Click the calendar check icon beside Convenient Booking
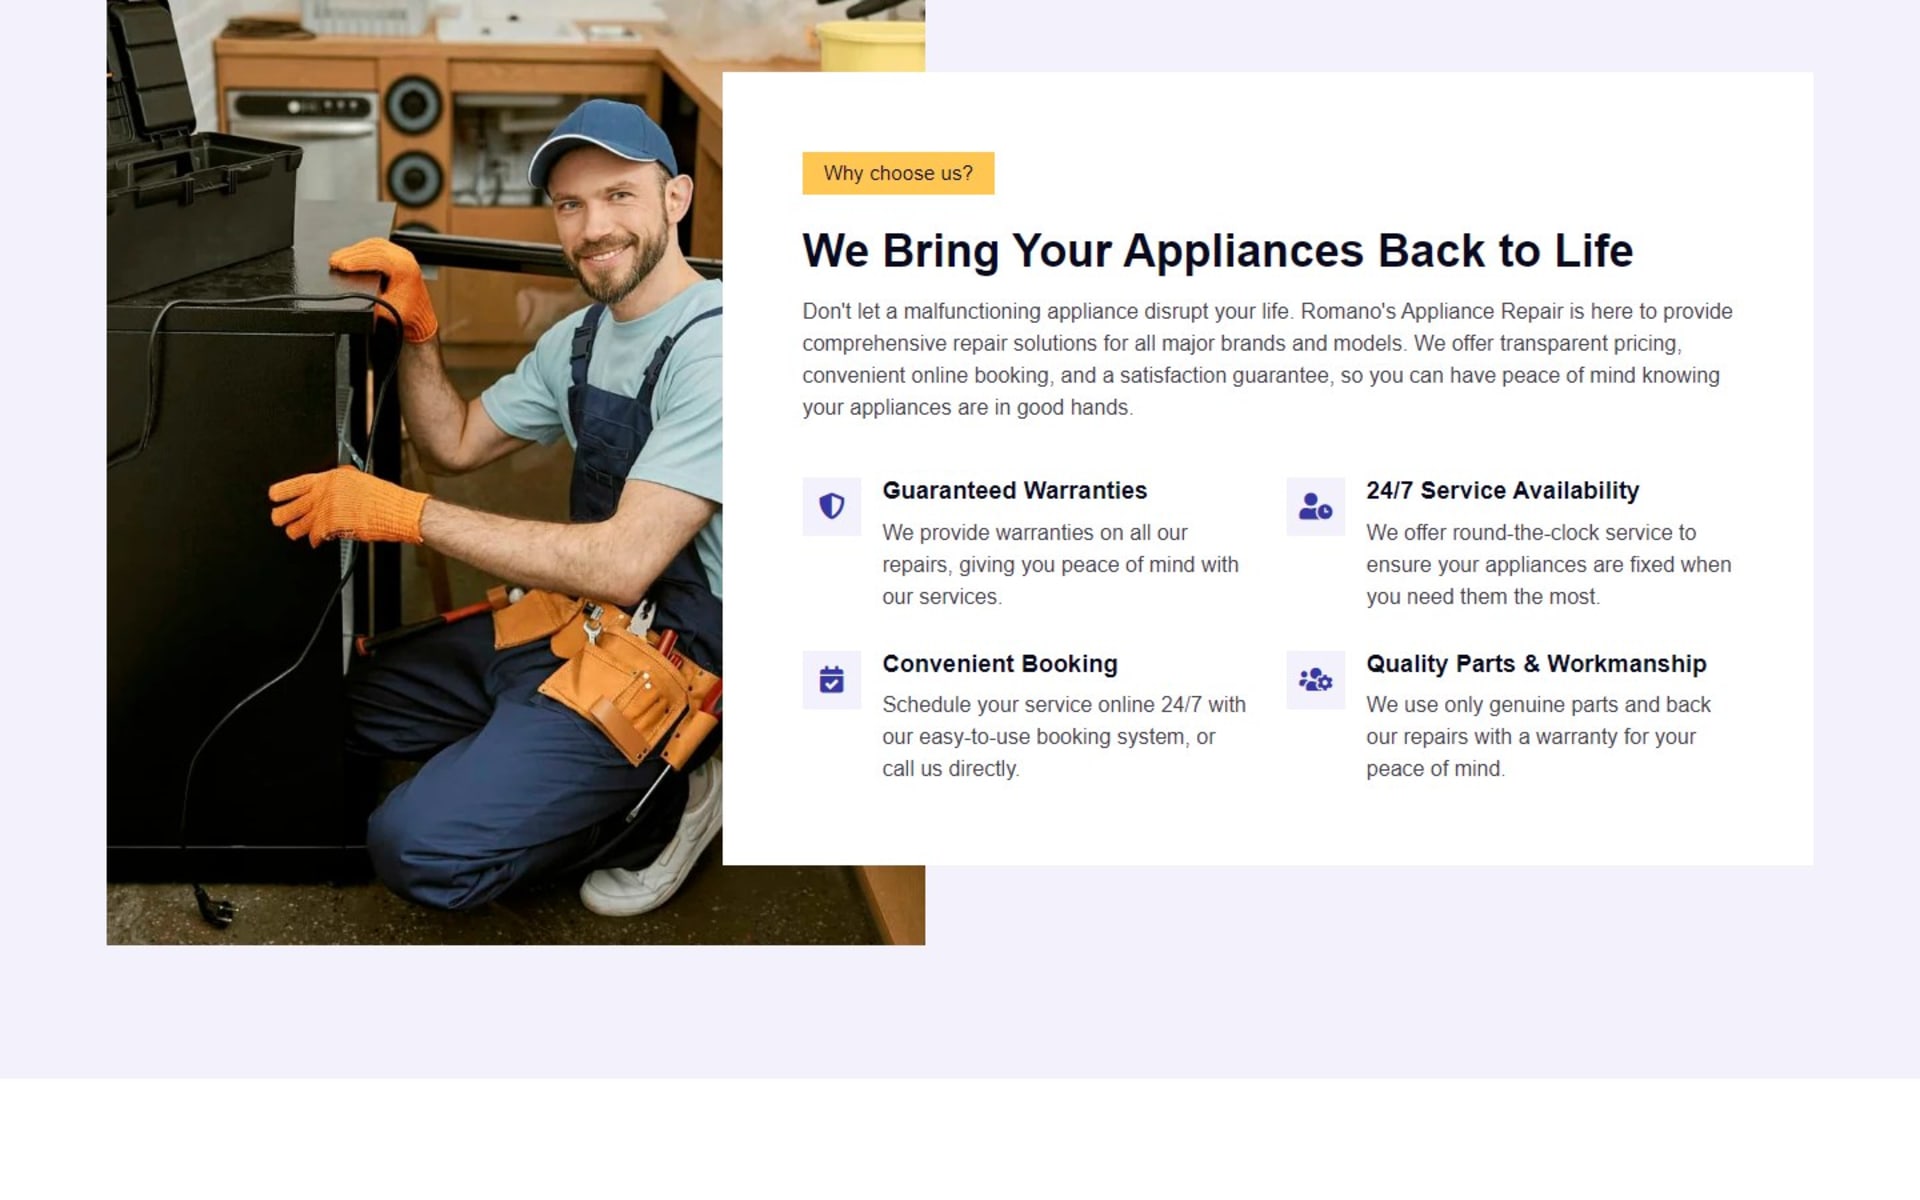 [831, 680]
